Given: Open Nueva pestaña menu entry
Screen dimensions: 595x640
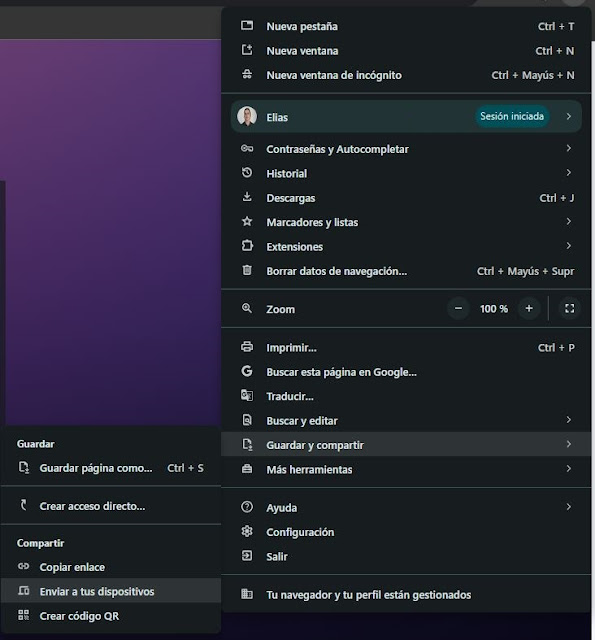Looking at the screenshot, I should pyautogui.click(x=406, y=26).
